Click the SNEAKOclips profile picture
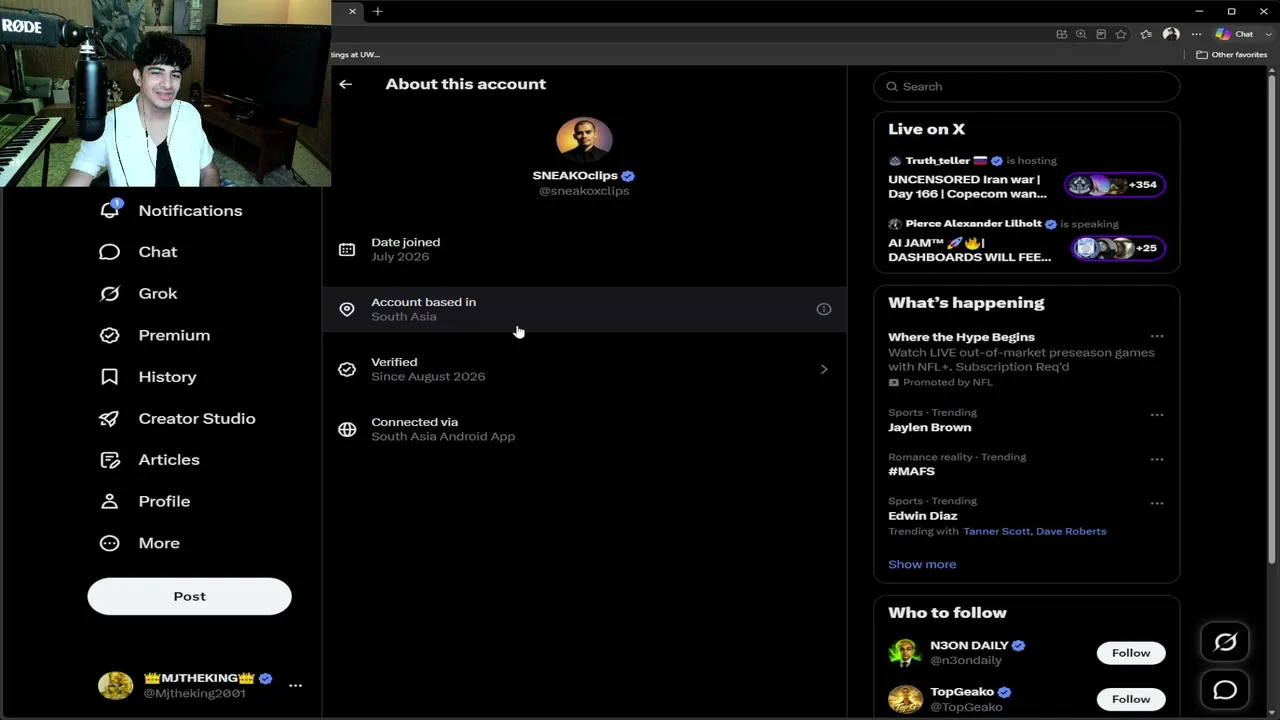The image size is (1280, 720). tap(584, 139)
